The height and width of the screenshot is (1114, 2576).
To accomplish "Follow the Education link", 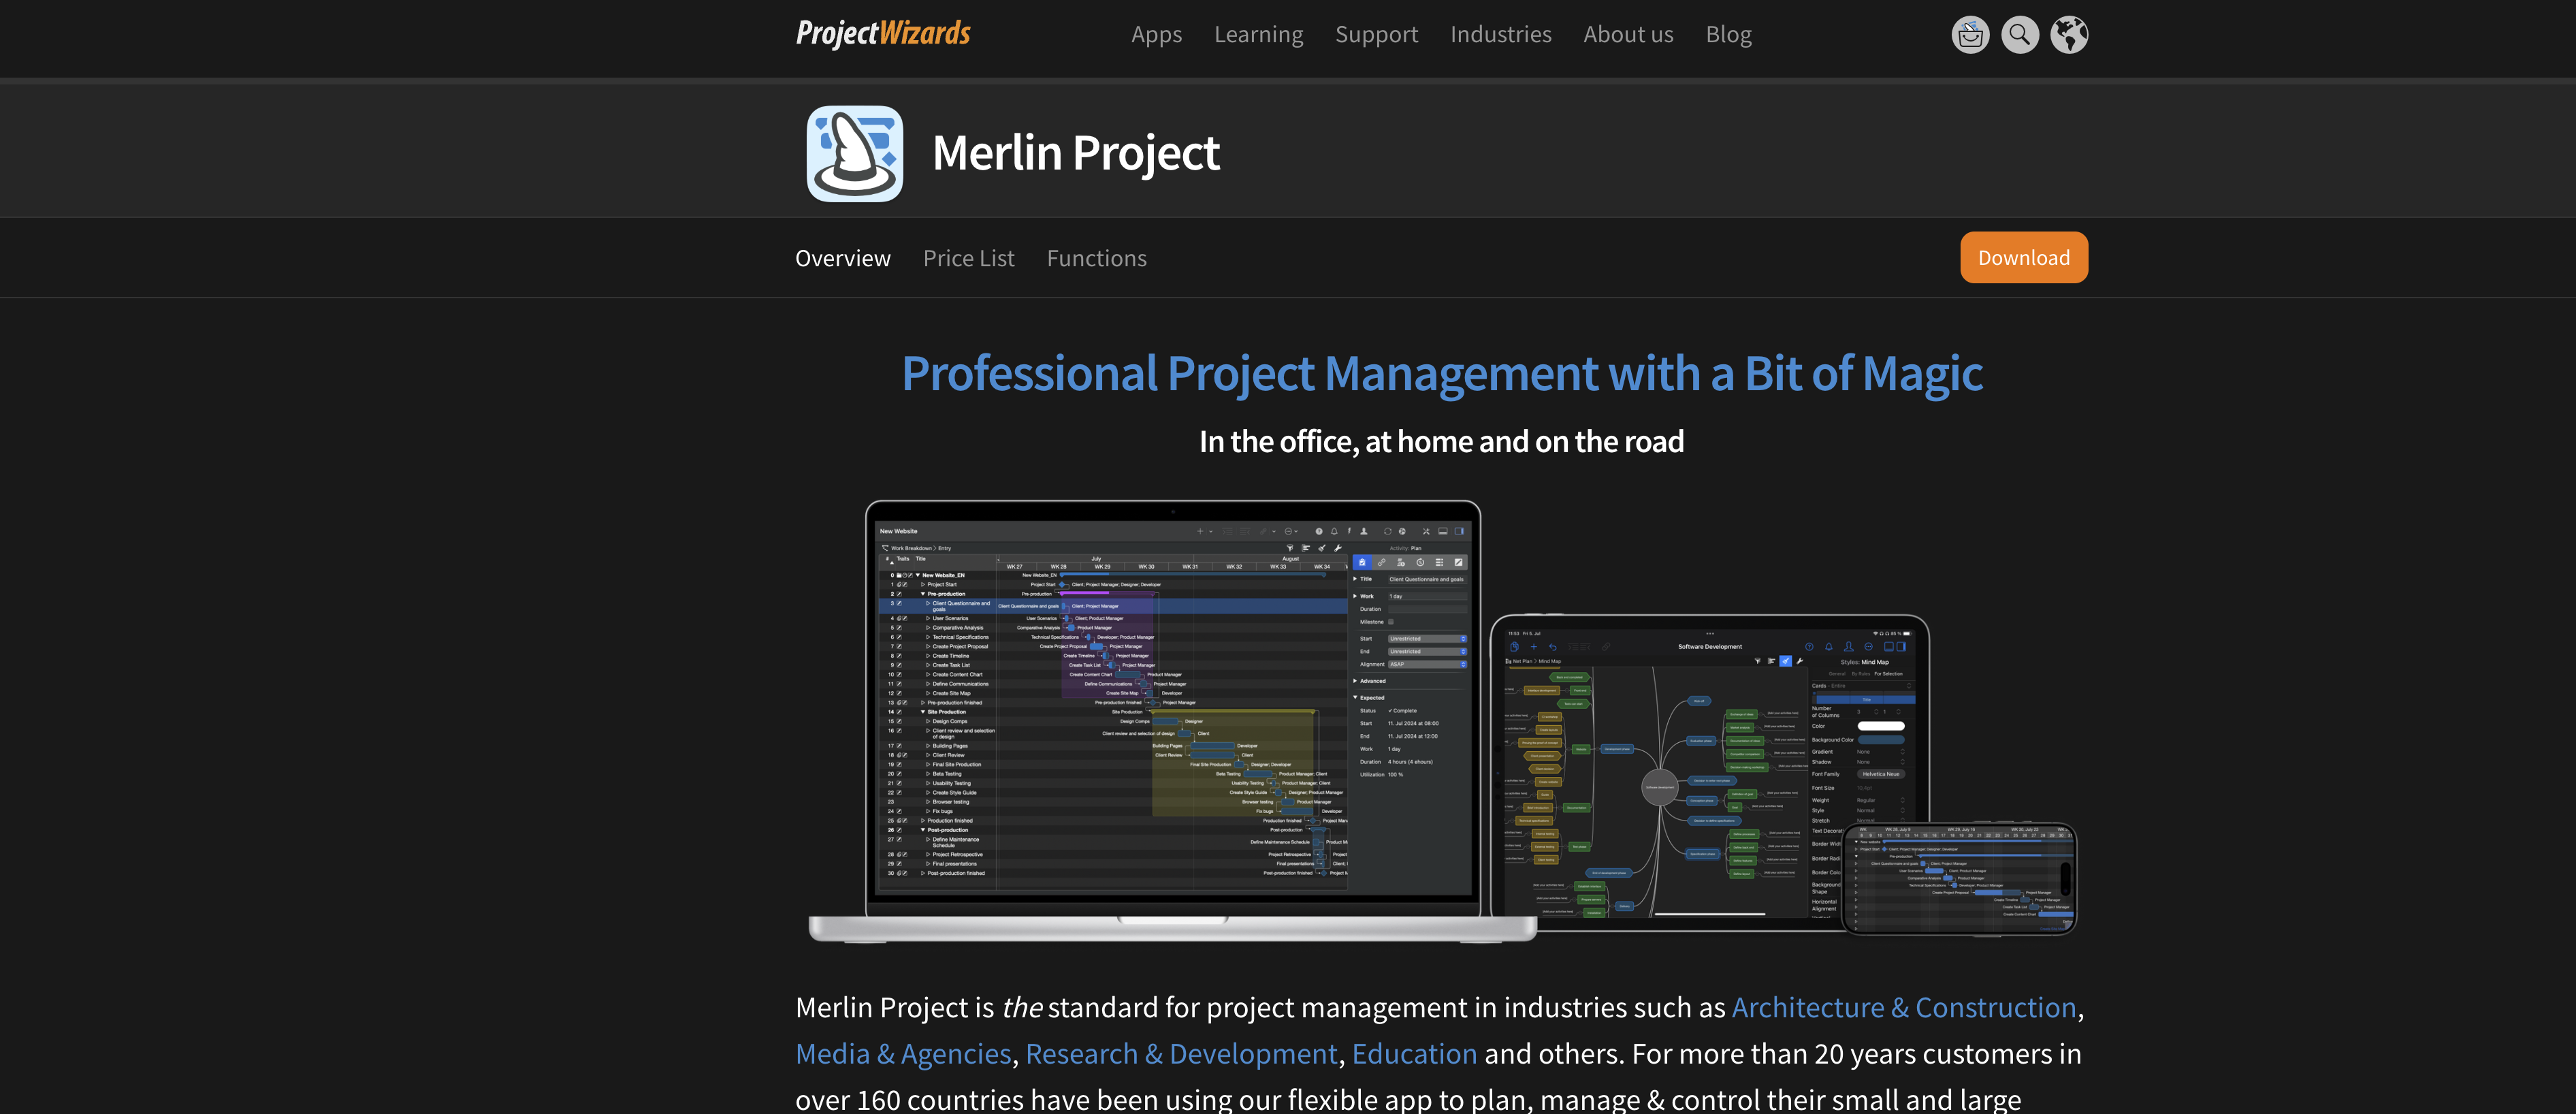I will coord(1414,1053).
